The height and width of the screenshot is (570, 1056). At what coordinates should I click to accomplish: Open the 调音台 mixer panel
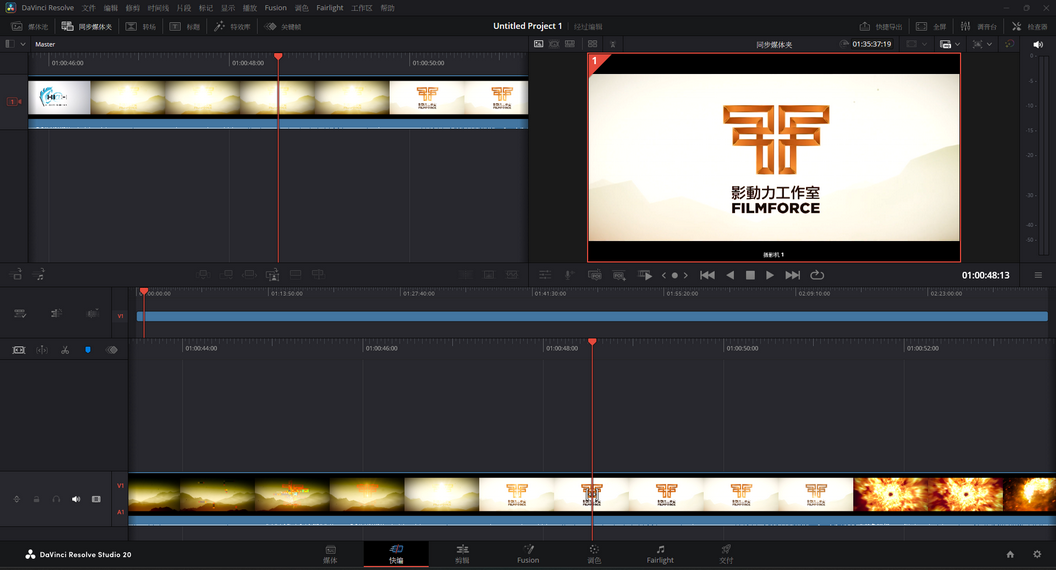(x=978, y=26)
